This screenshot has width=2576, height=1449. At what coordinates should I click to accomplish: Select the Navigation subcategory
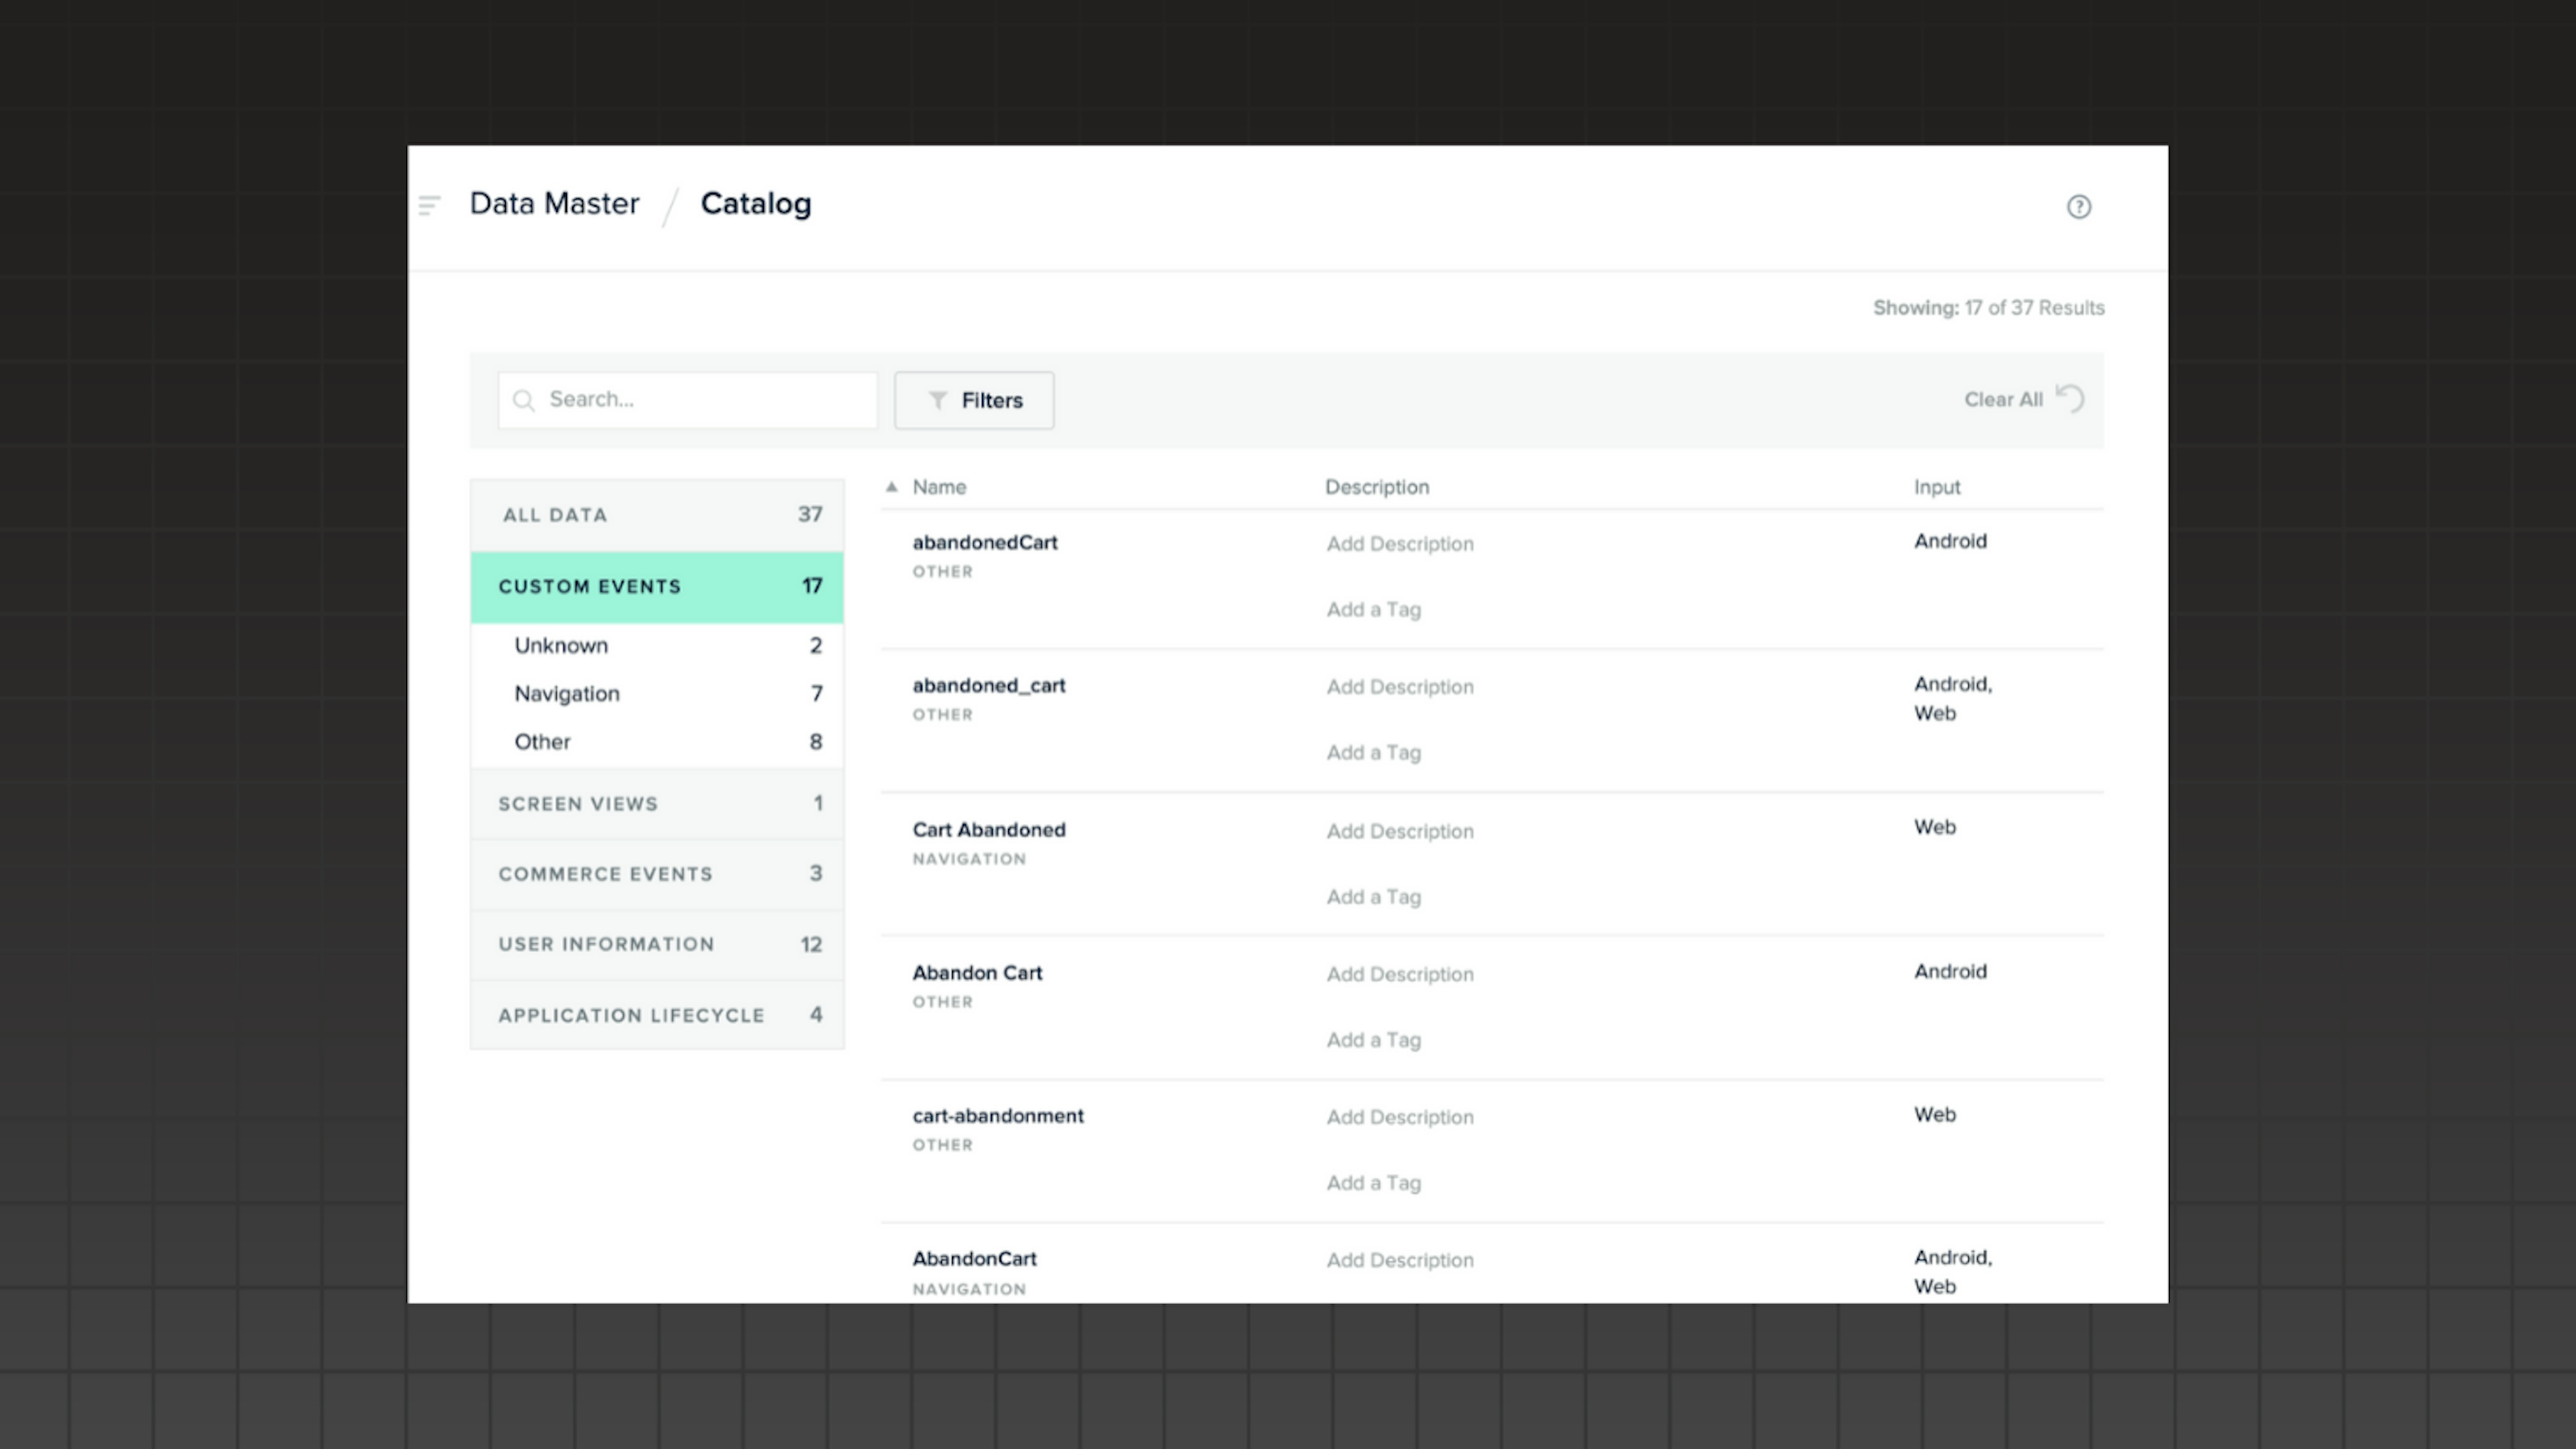point(567,694)
